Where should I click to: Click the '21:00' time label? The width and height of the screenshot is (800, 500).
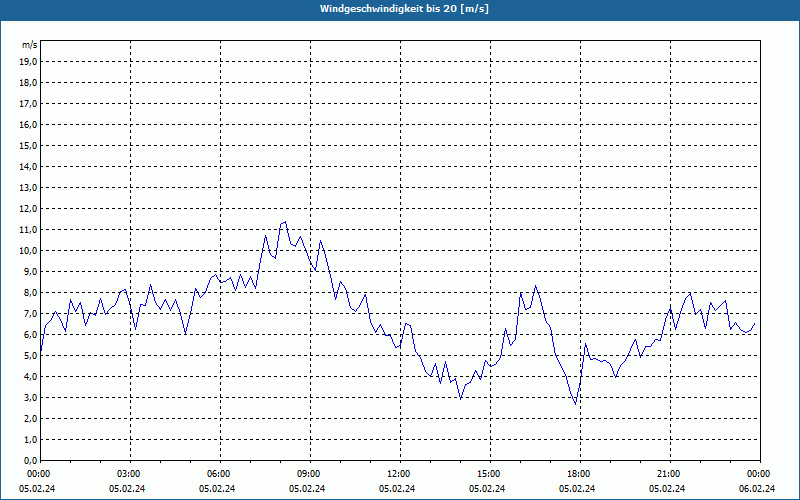(x=669, y=474)
